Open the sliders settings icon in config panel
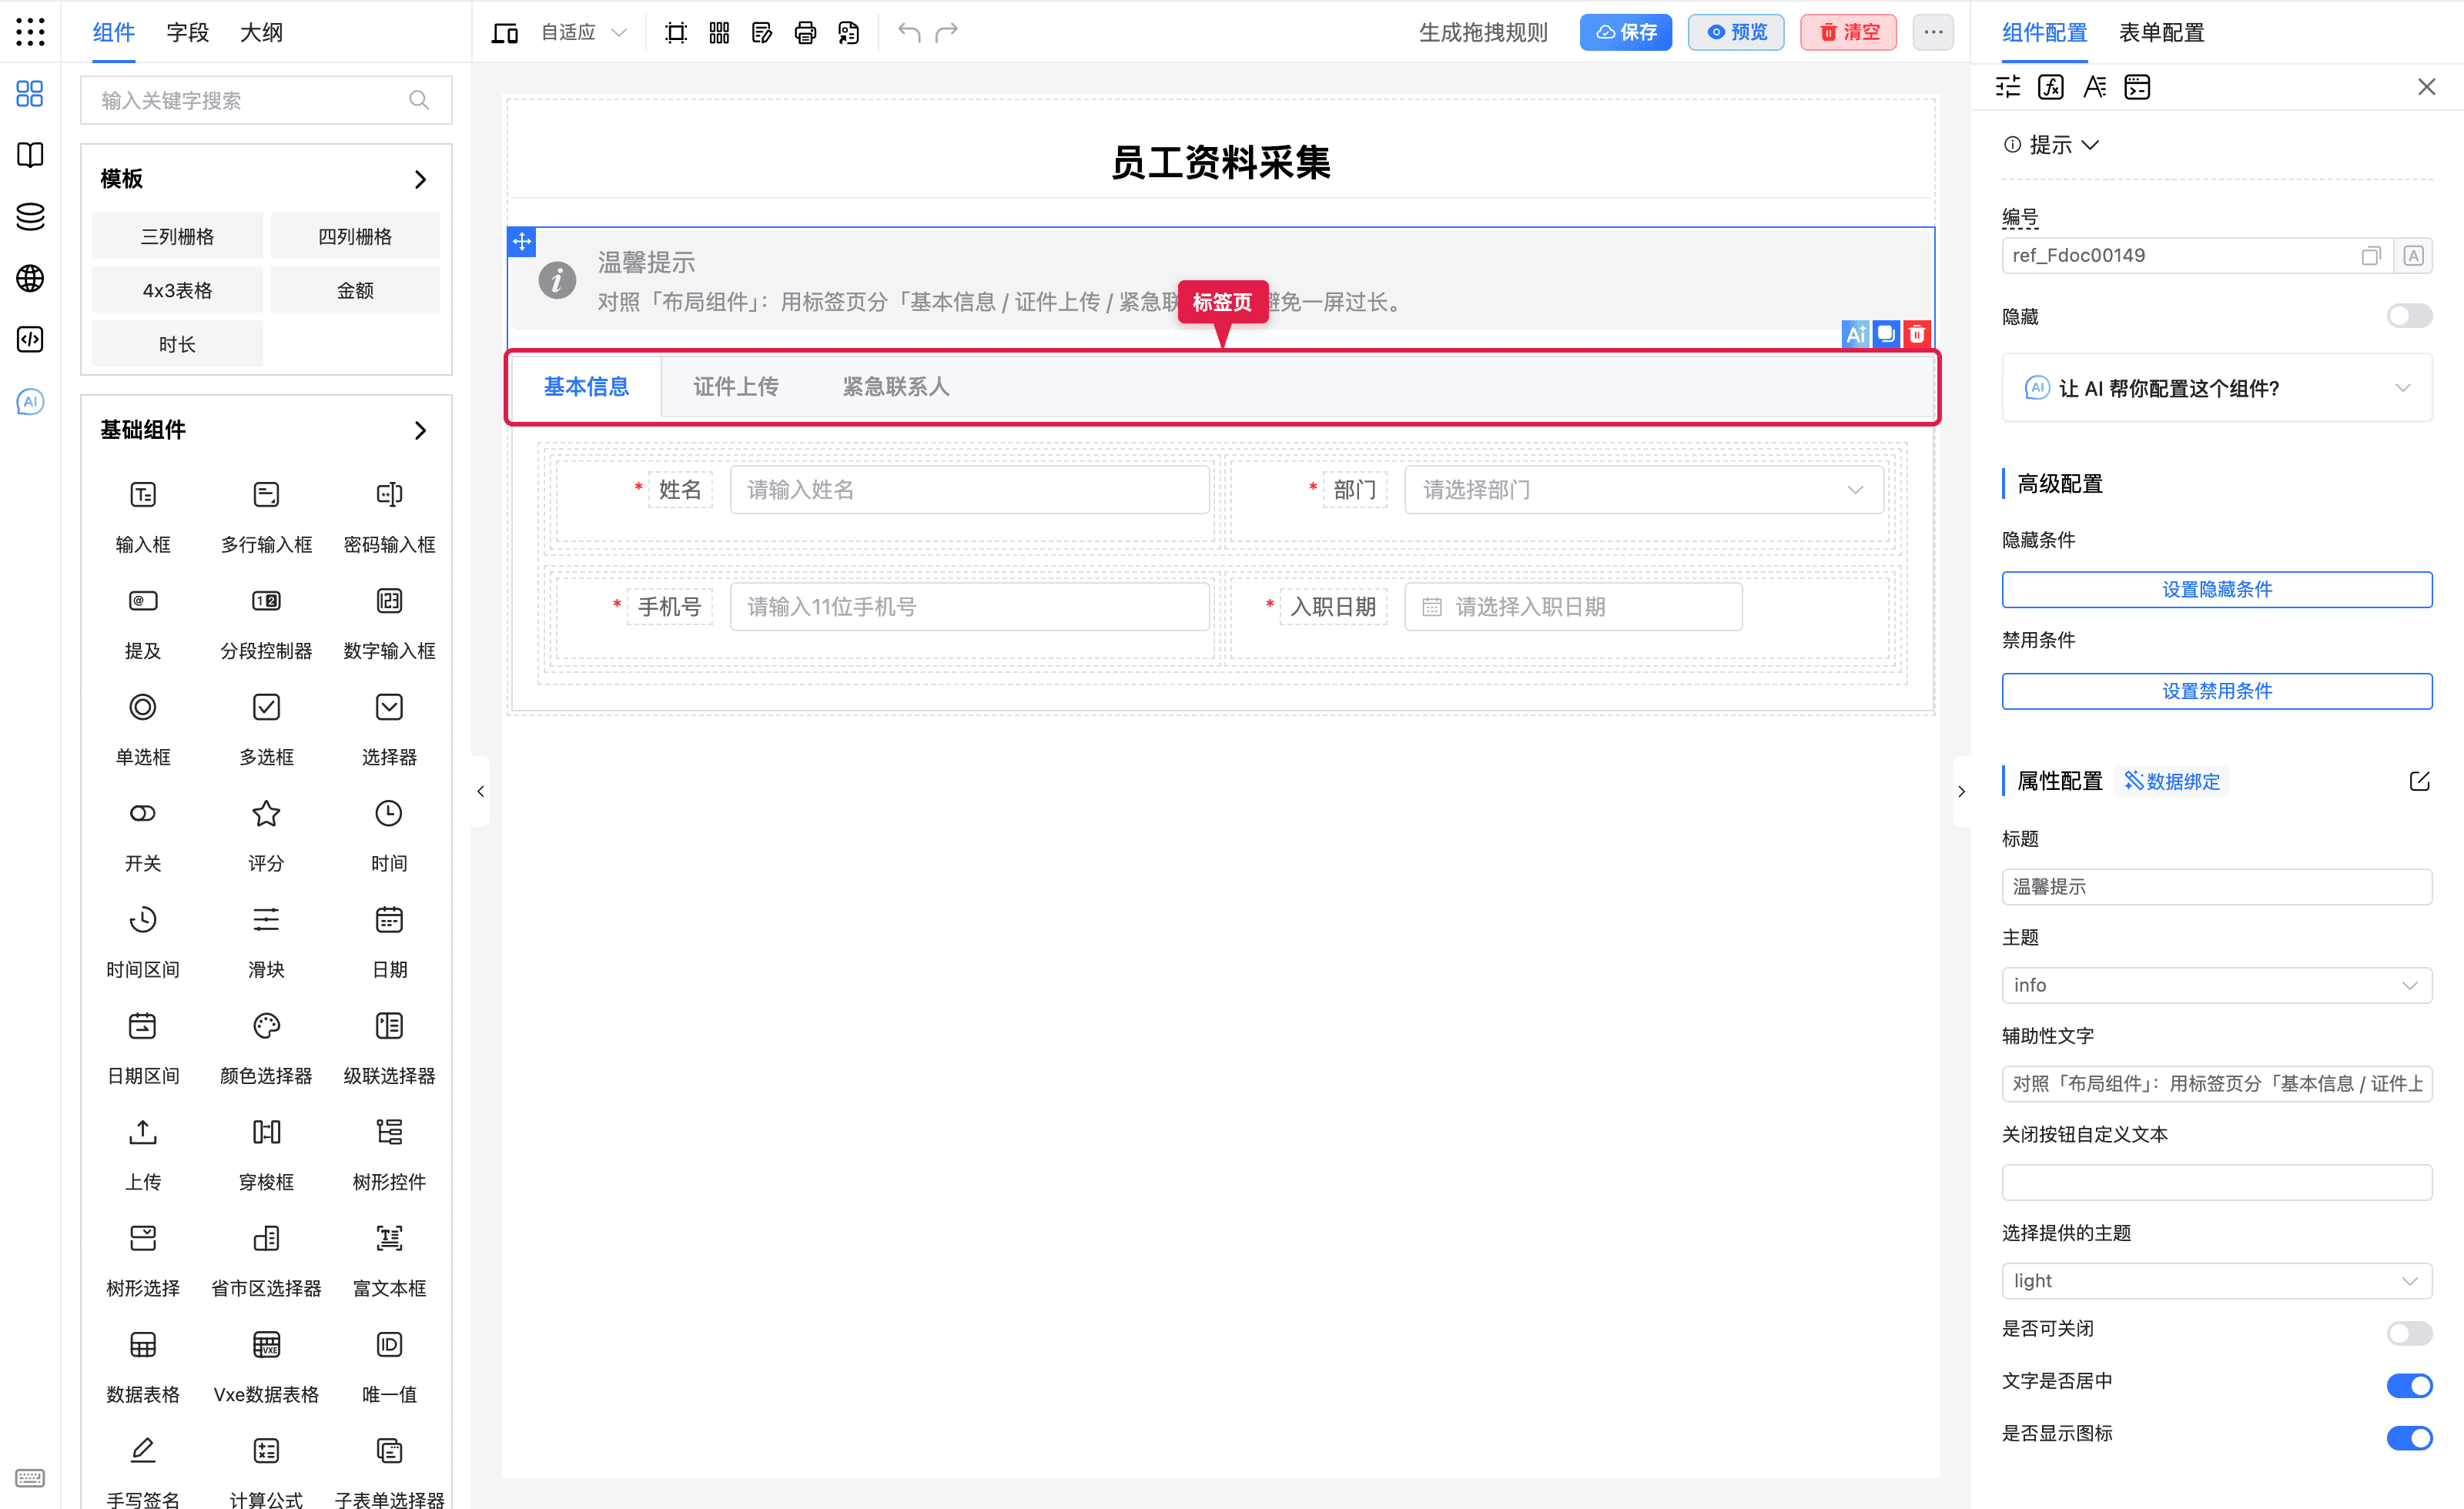Image resolution: width=2464 pixels, height=1509 pixels. tap(2008, 87)
